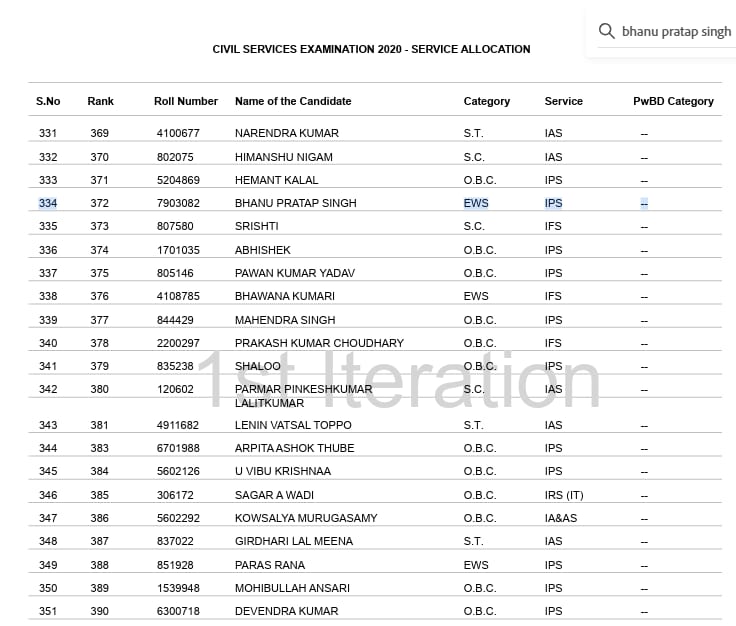
Task: Click the name 'MAHENDRA SINGH'
Action: [285, 320]
